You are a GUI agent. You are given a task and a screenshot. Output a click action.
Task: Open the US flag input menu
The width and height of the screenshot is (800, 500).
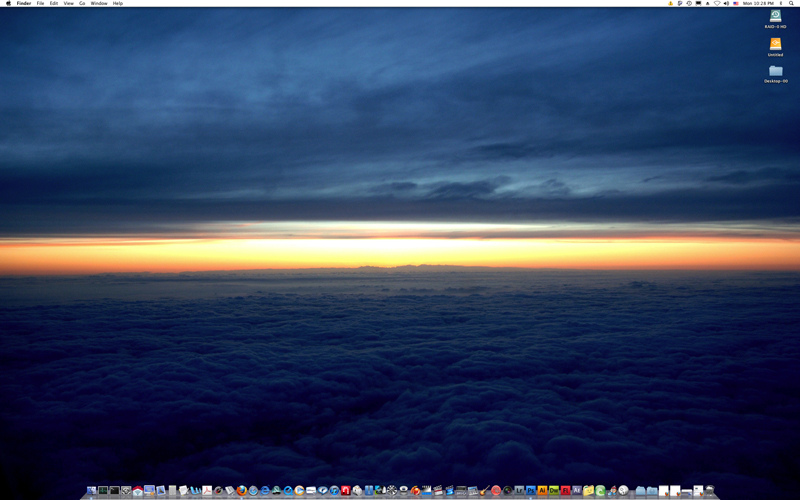[736, 3]
